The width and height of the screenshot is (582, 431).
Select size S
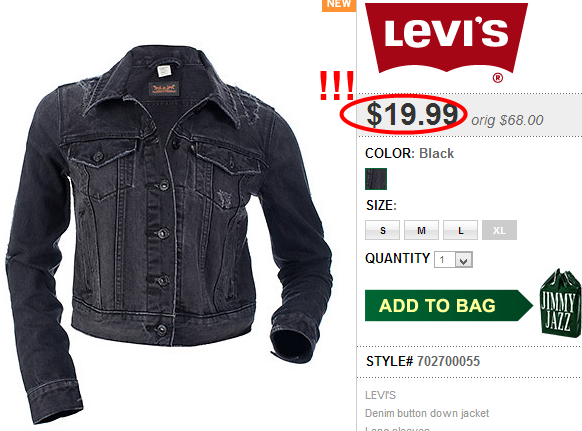[x=383, y=230]
